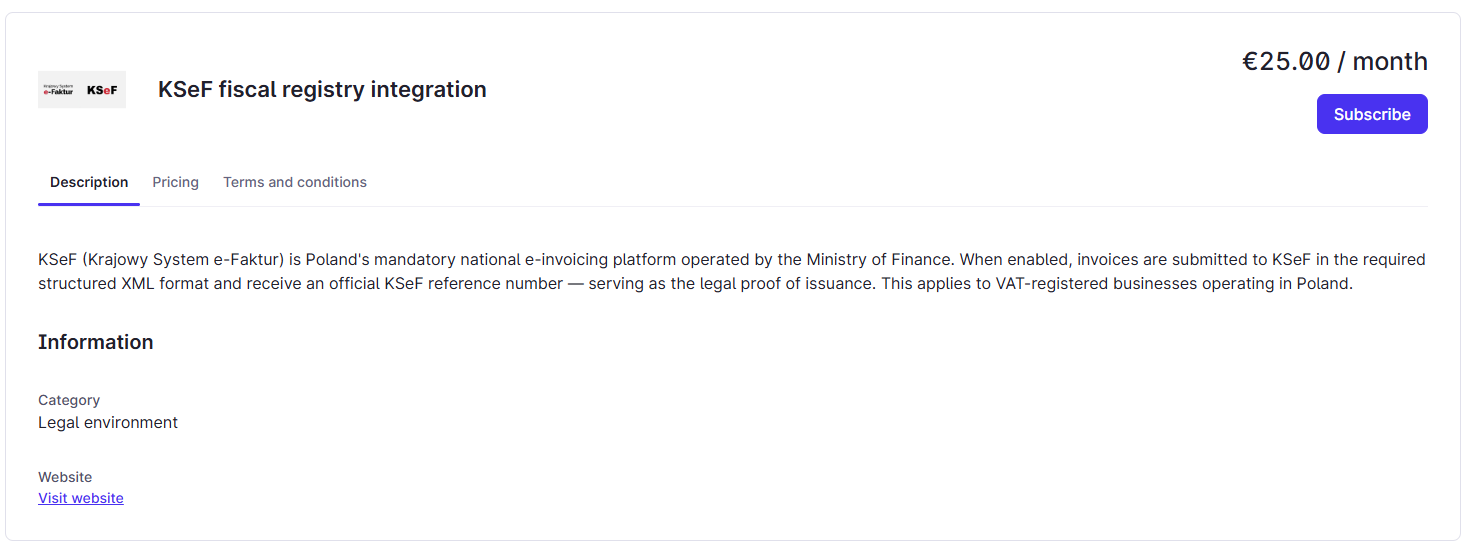This screenshot has height=552, width=1473.
Task: Click the Category field label
Action: 69,400
